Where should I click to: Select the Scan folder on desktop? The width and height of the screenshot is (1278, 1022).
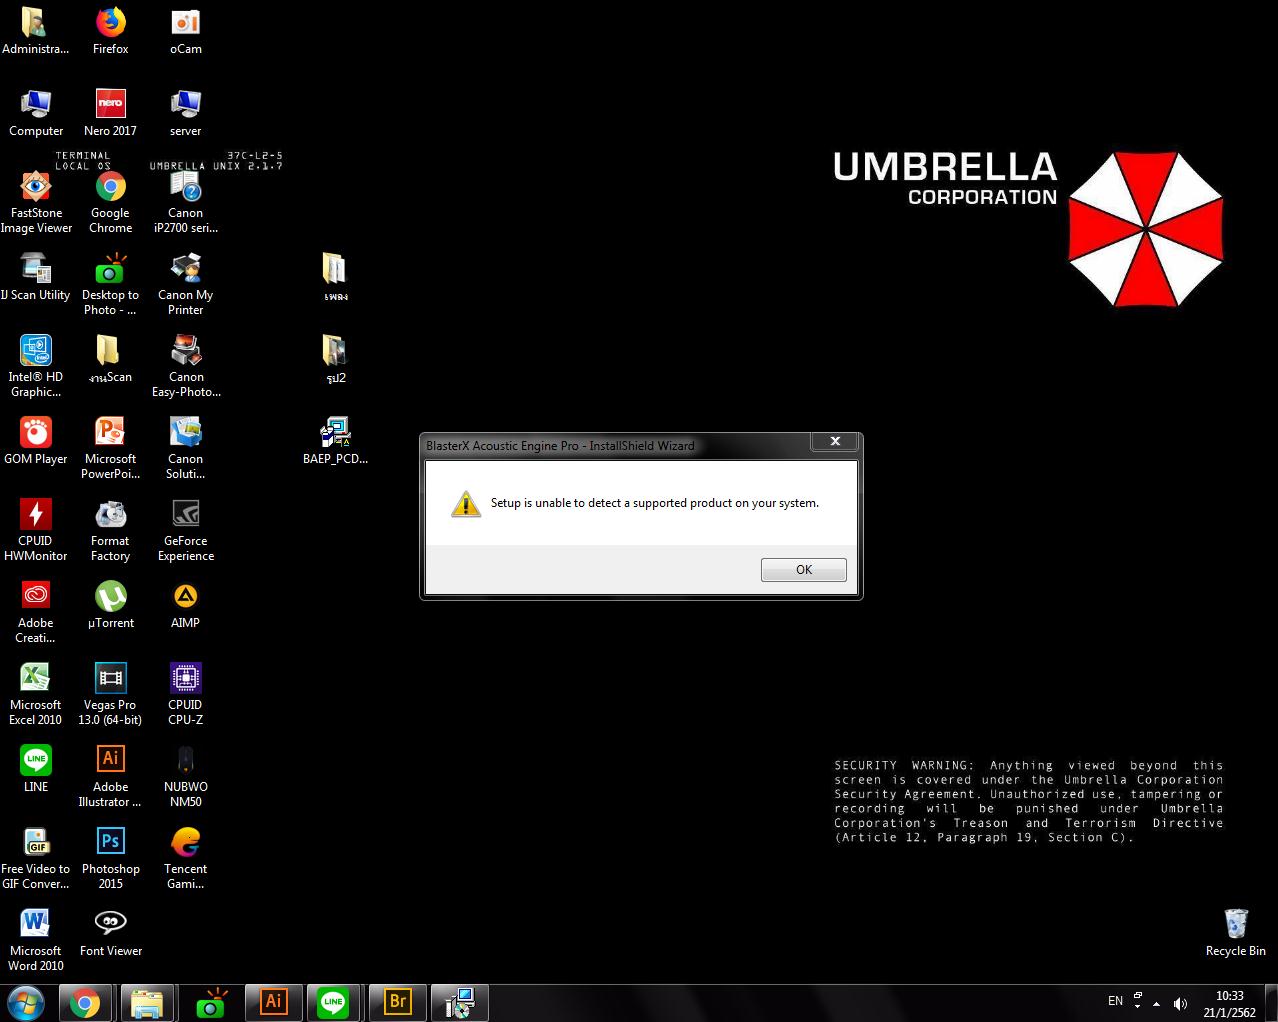pyautogui.click(x=111, y=360)
